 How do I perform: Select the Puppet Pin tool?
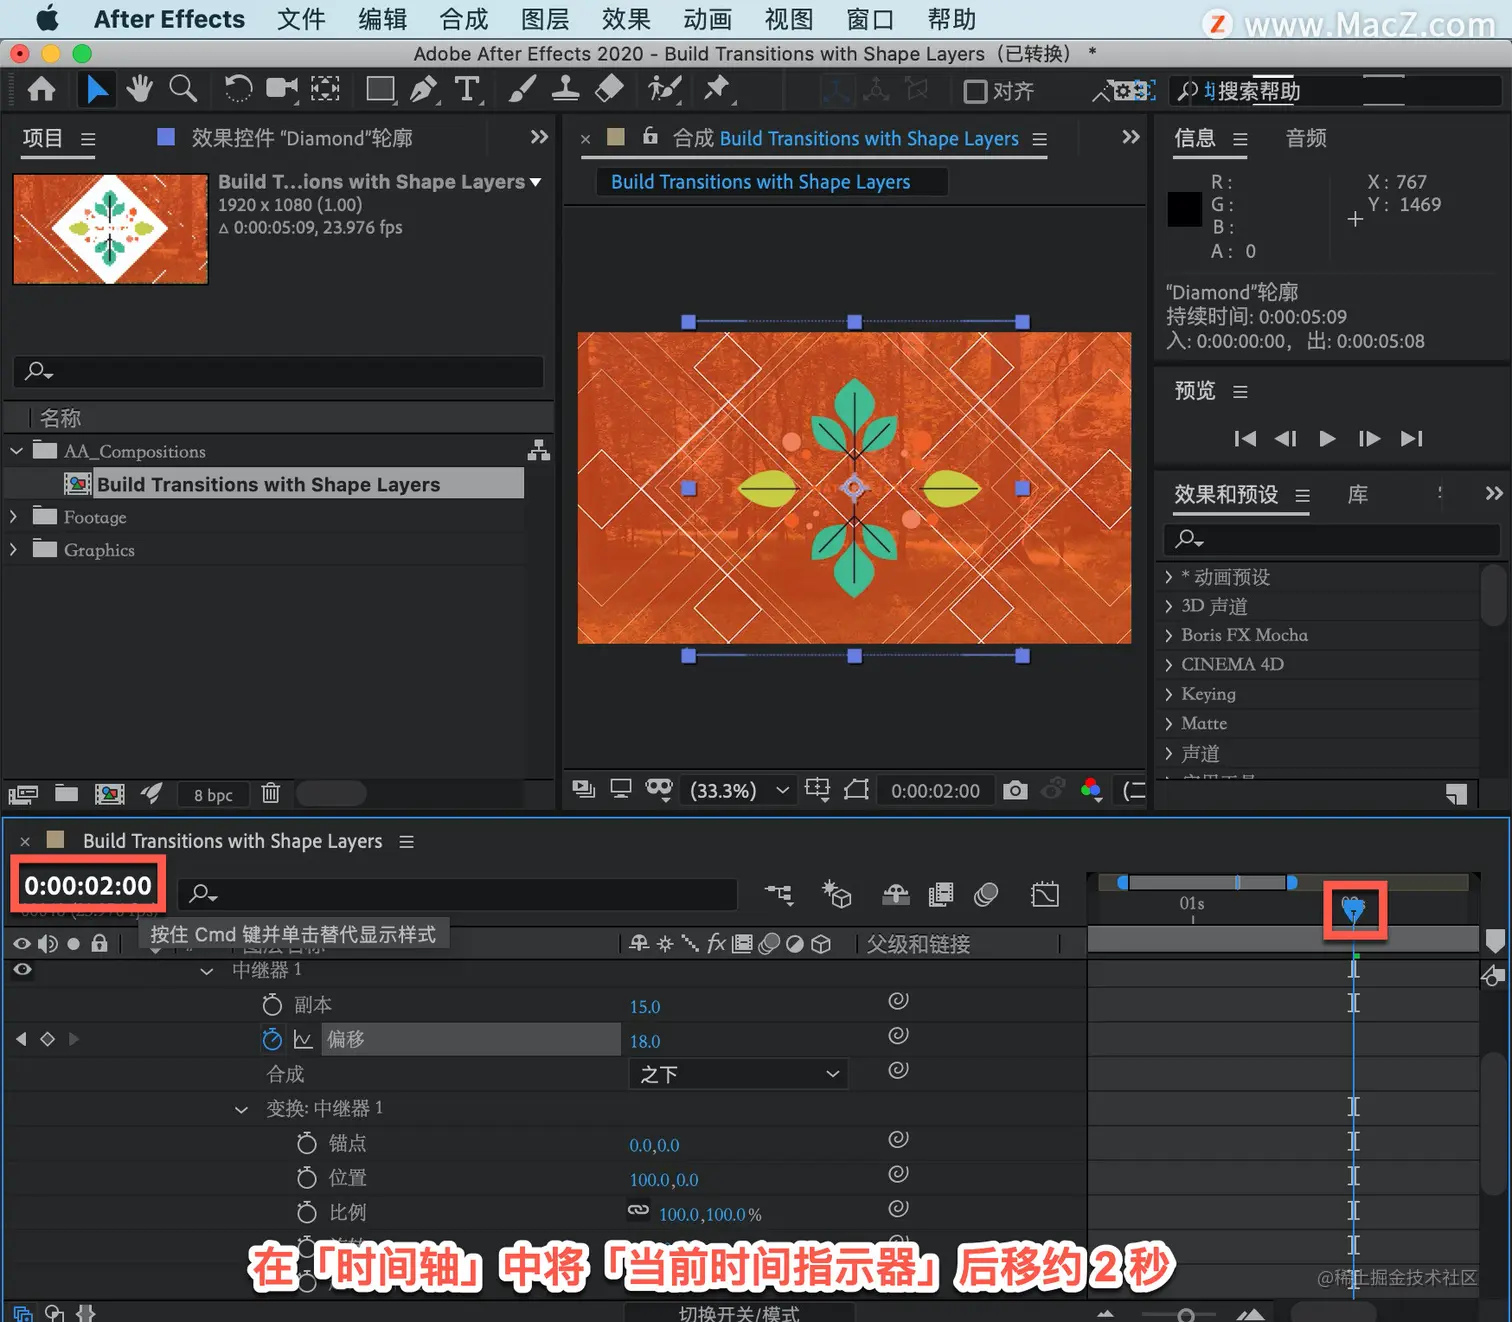(x=716, y=89)
